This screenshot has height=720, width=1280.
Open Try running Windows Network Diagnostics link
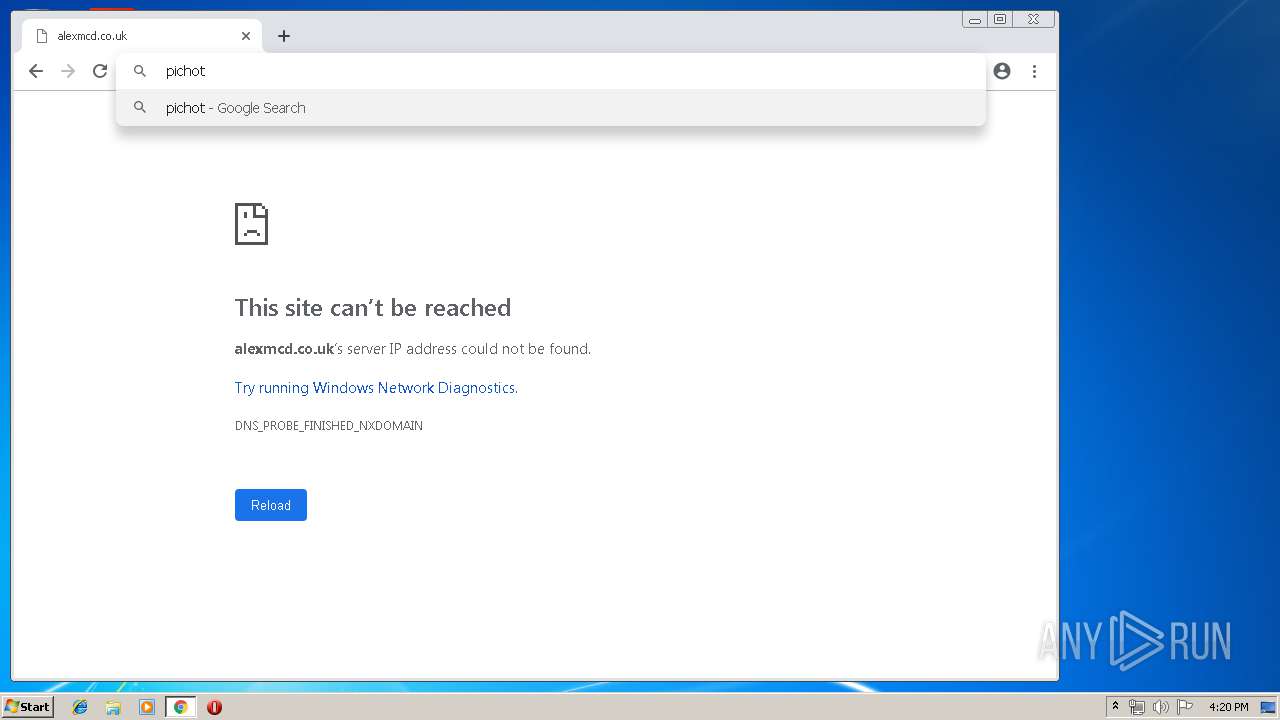[x=376, y=388]
